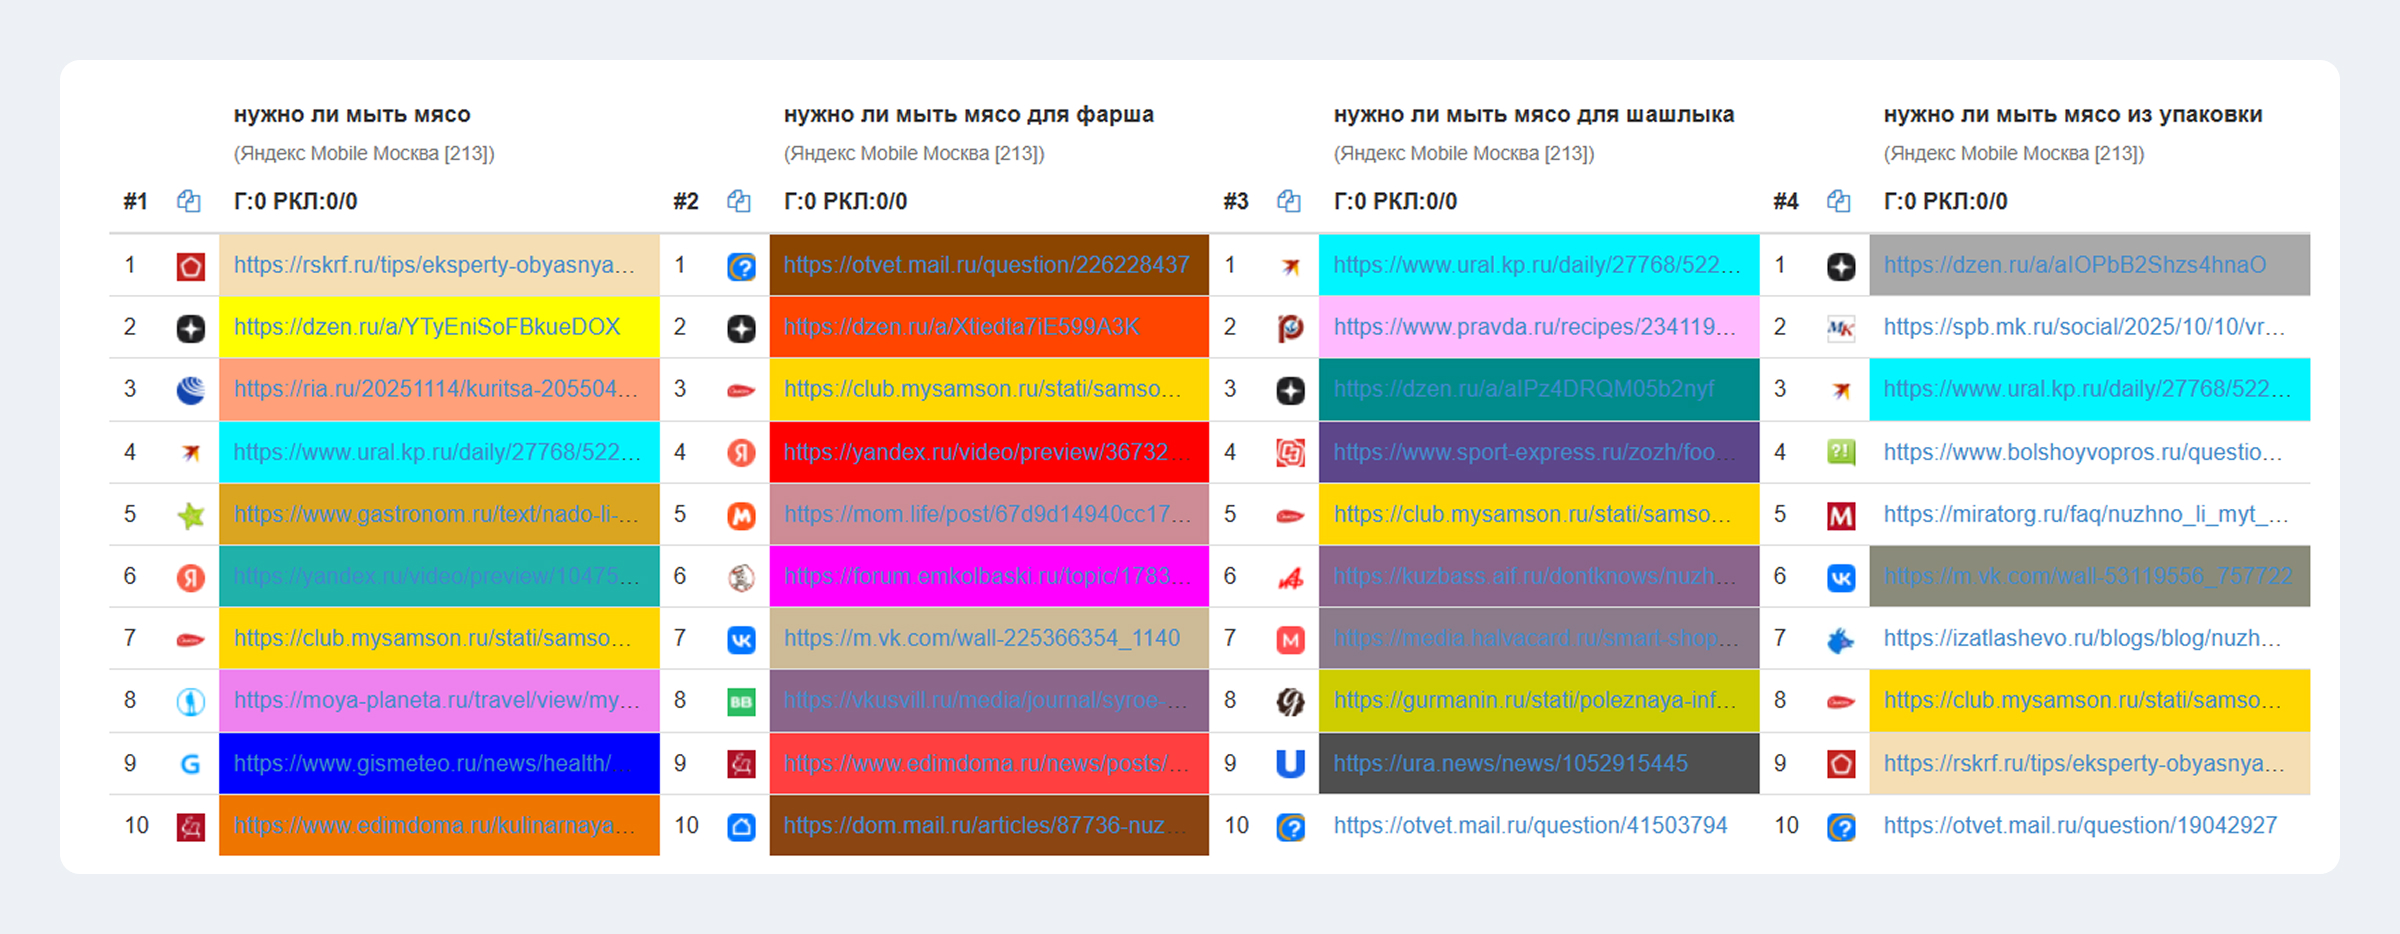
Task: Open the otvet.mail.ru/question/226228437 link
Action: pos(986,265)
